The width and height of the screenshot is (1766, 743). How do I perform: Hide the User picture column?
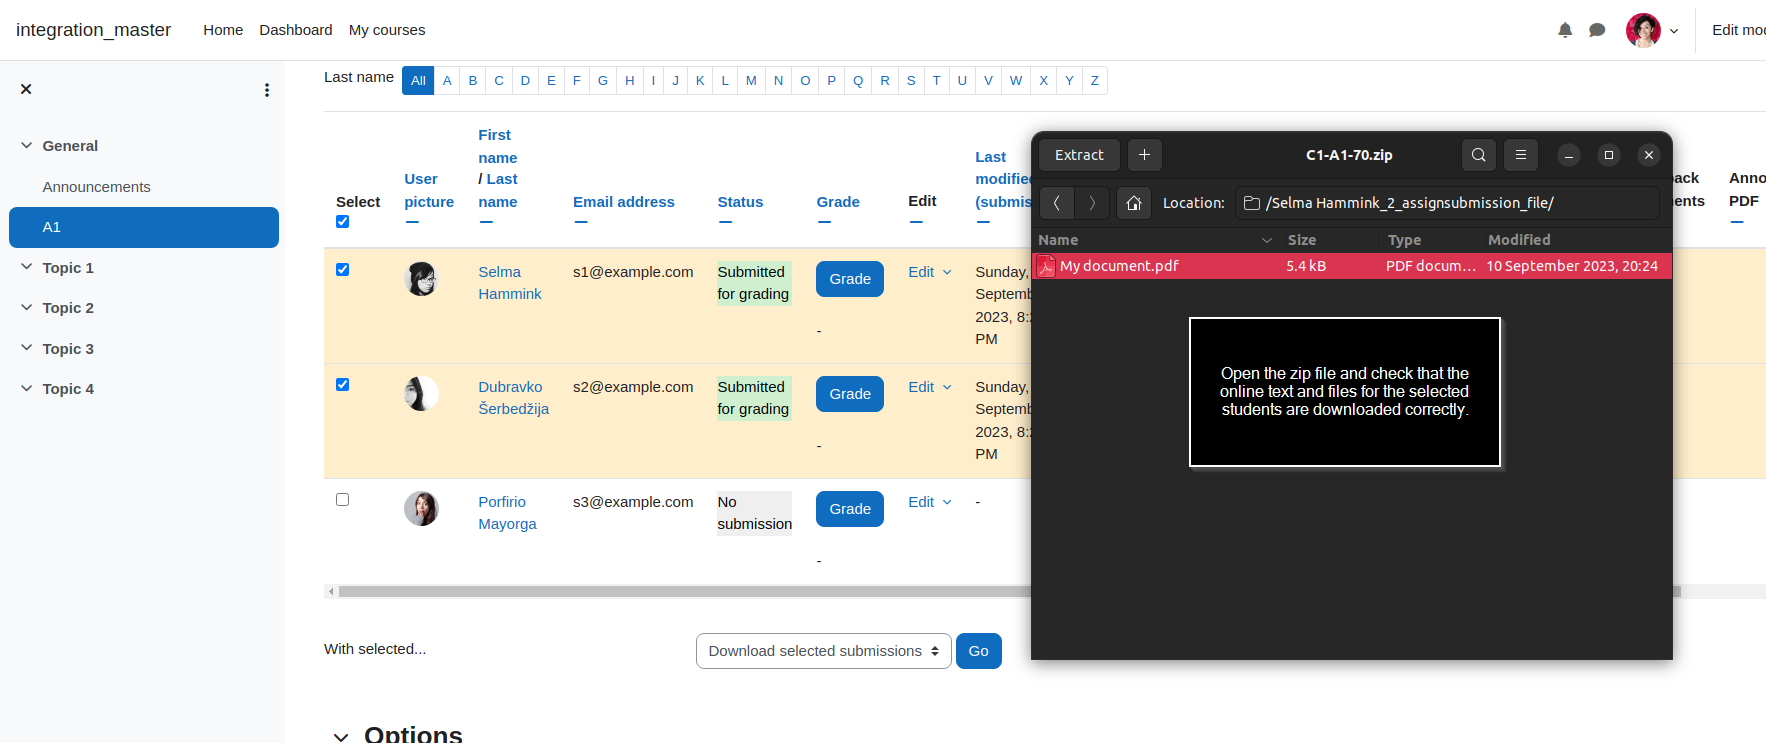[x=412, y=222]
